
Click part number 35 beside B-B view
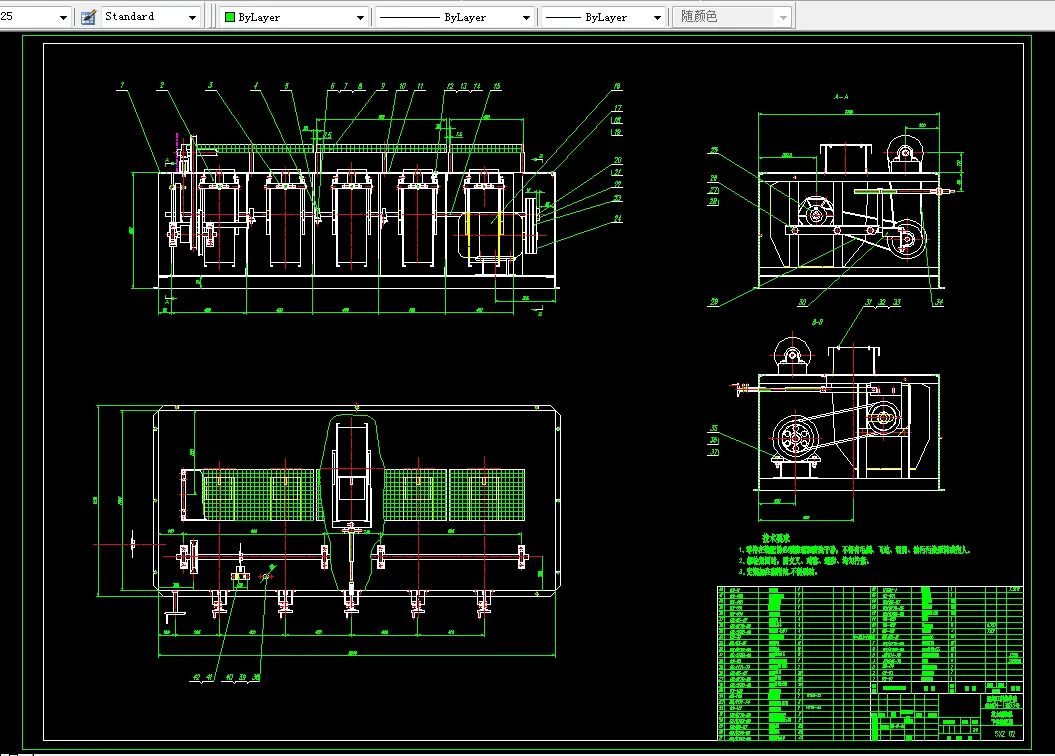click(714, 426)
